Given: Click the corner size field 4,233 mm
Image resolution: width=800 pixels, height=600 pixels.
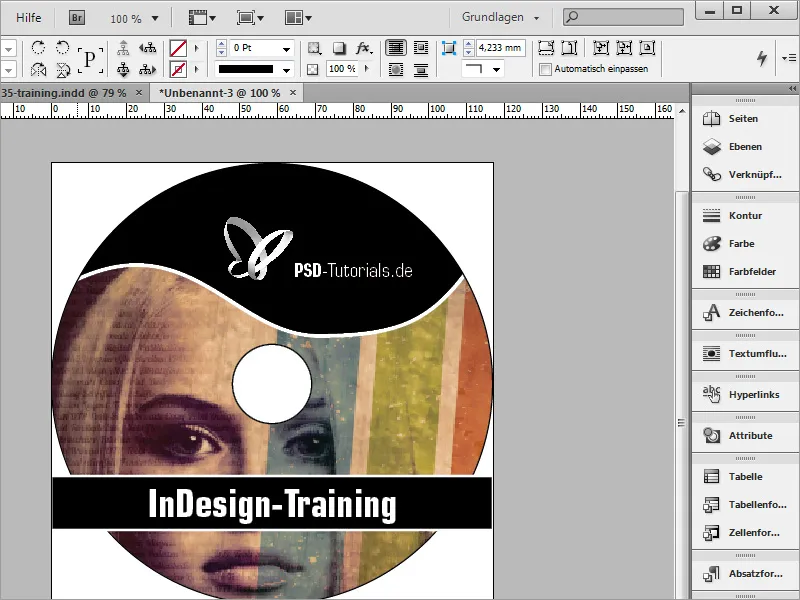Looking at the screenshot, I should click(500, 48).
